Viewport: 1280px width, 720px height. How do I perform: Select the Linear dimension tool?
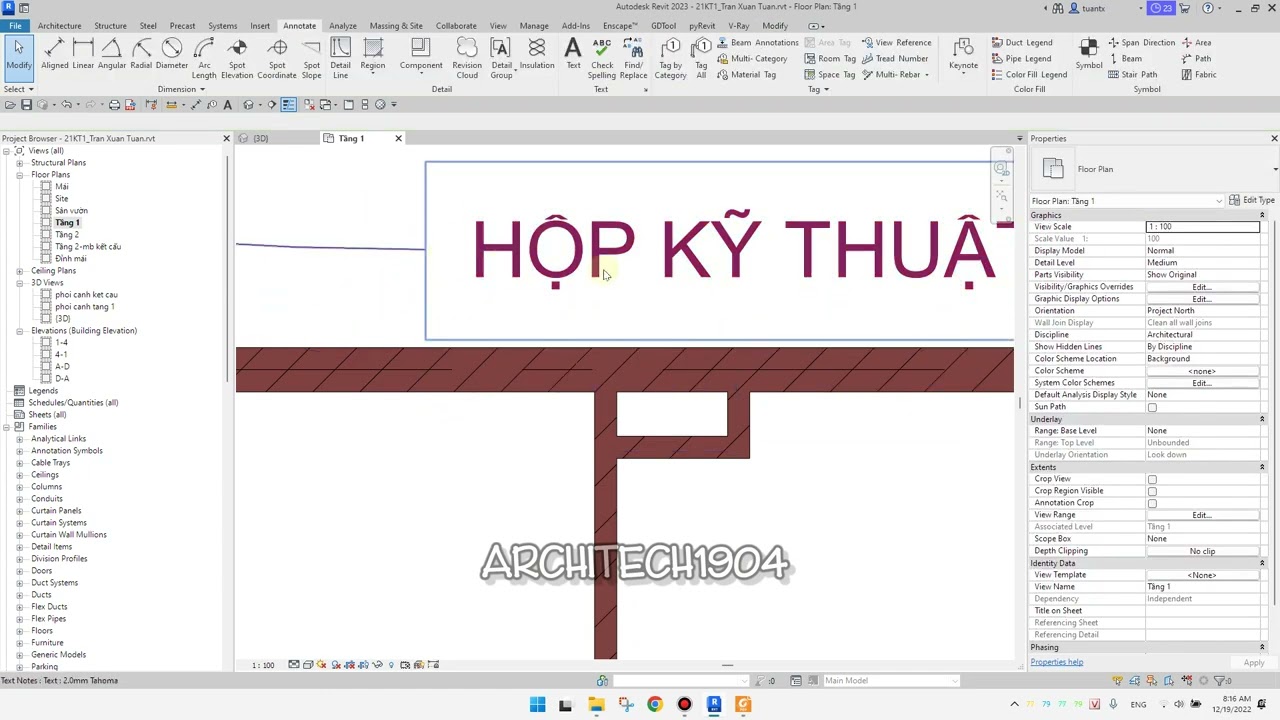[x=83, y=55]
